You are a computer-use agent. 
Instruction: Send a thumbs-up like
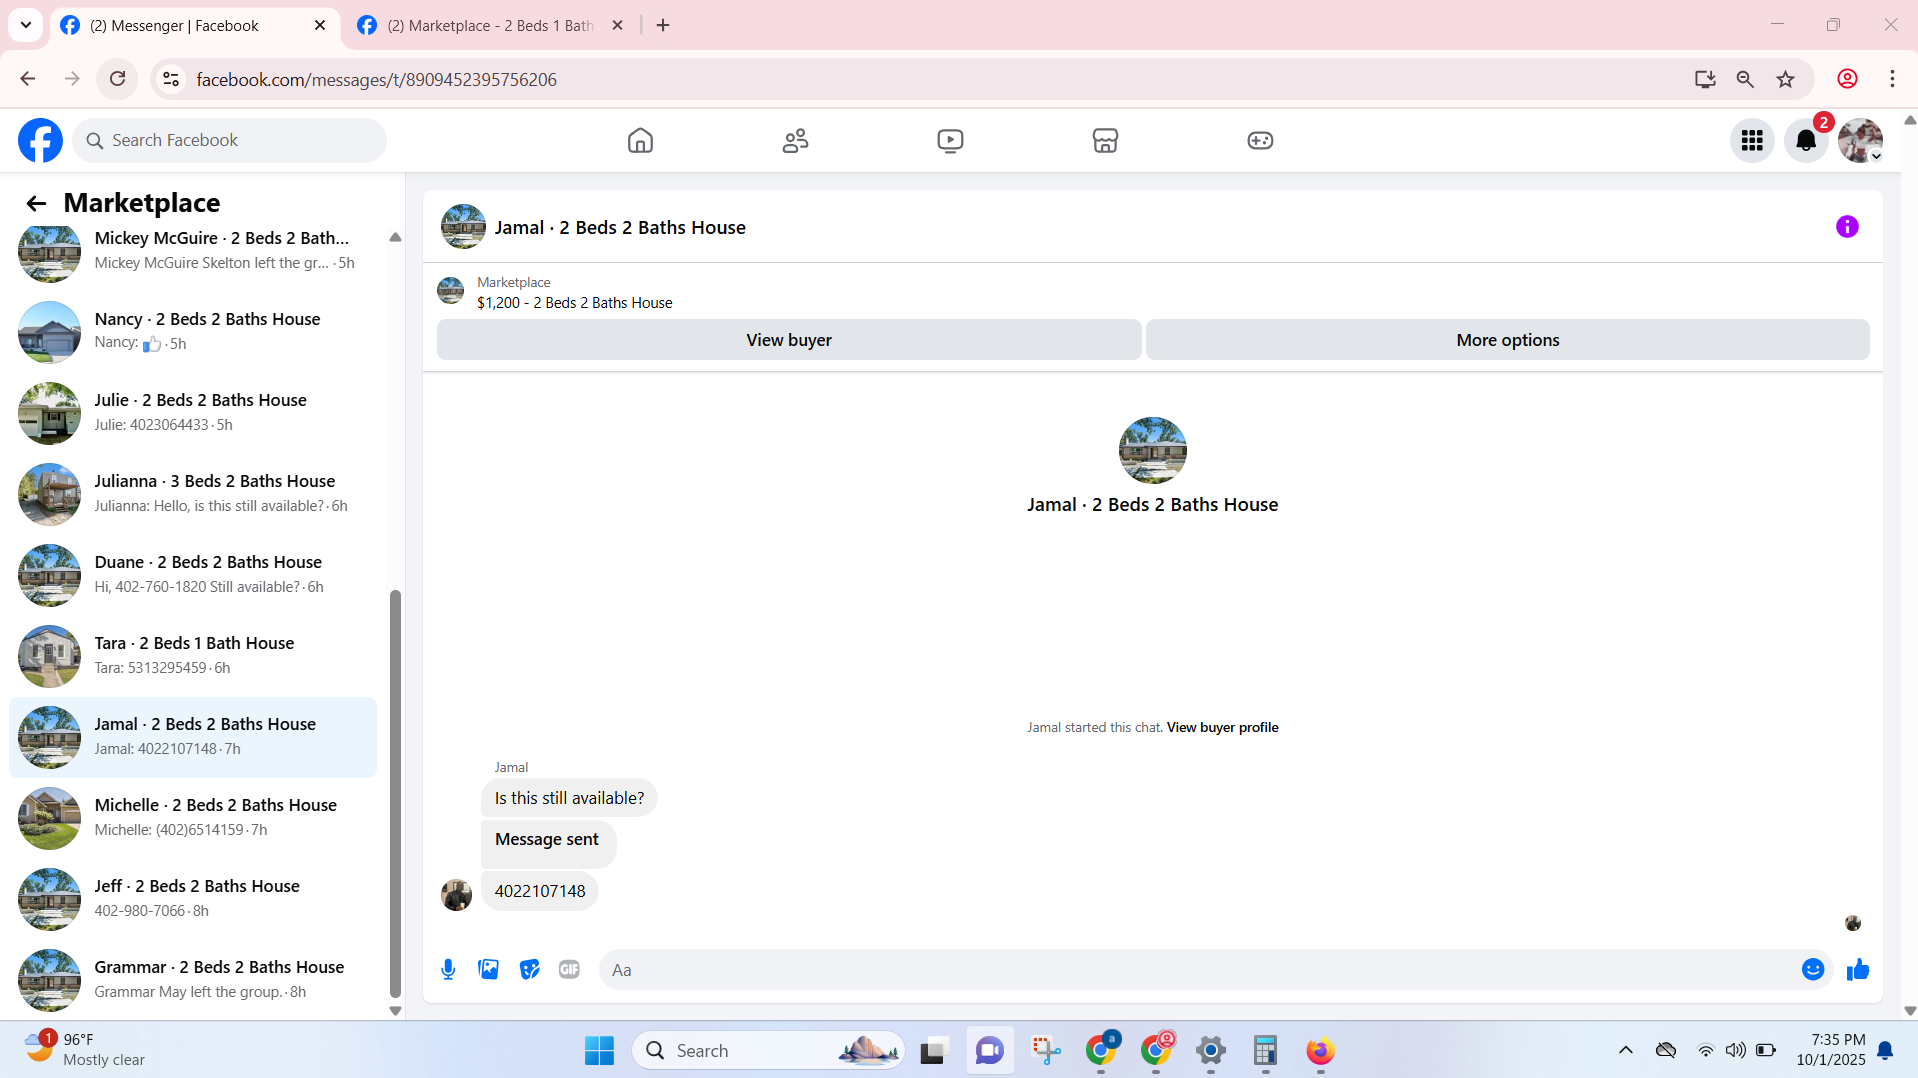coord(1858,970)
